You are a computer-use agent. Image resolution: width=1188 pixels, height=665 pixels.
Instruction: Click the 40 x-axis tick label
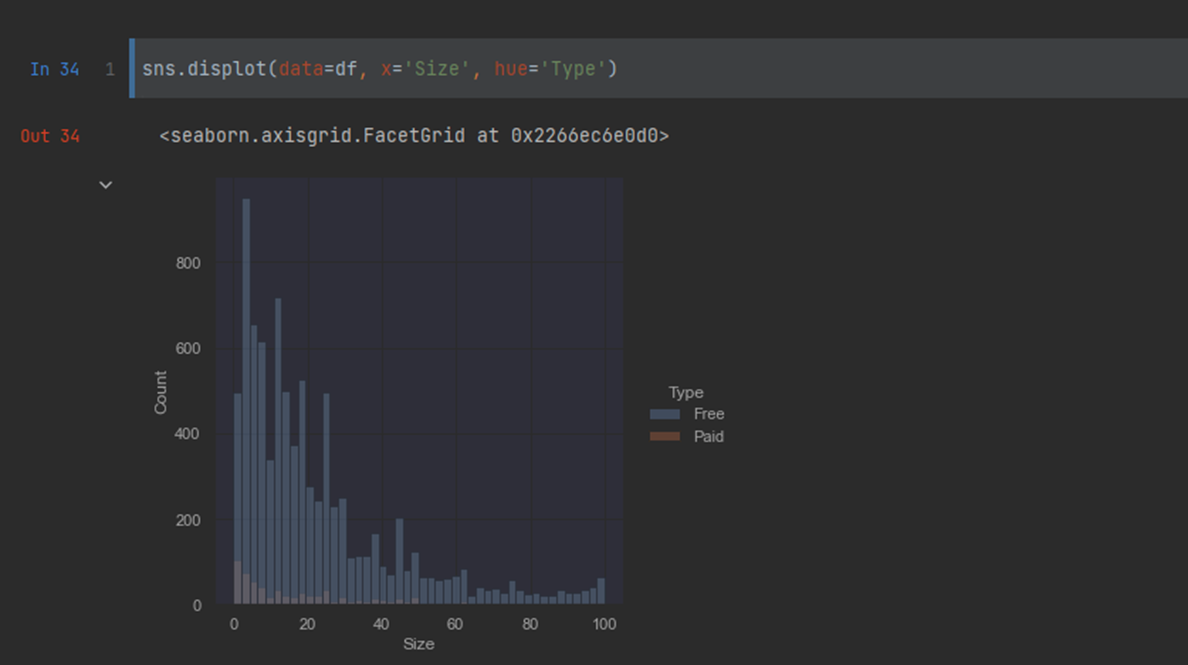(380, 624)
